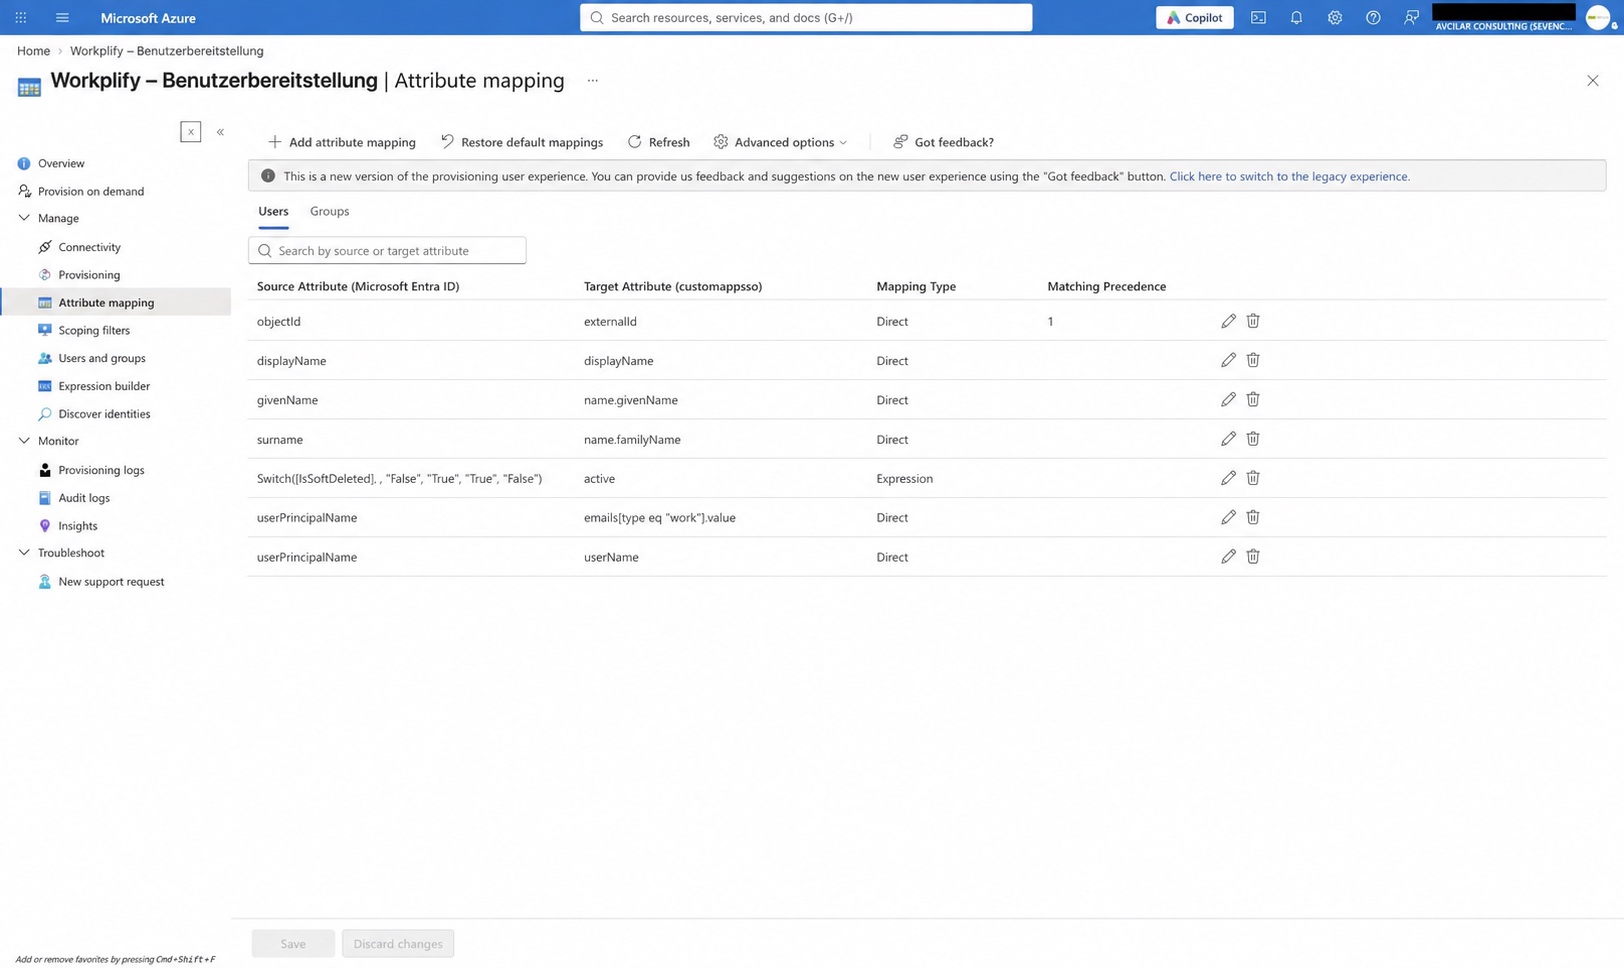Open Audit logs in sidebar
Viewport: 1624px width, 968px height.
point(84,498)
